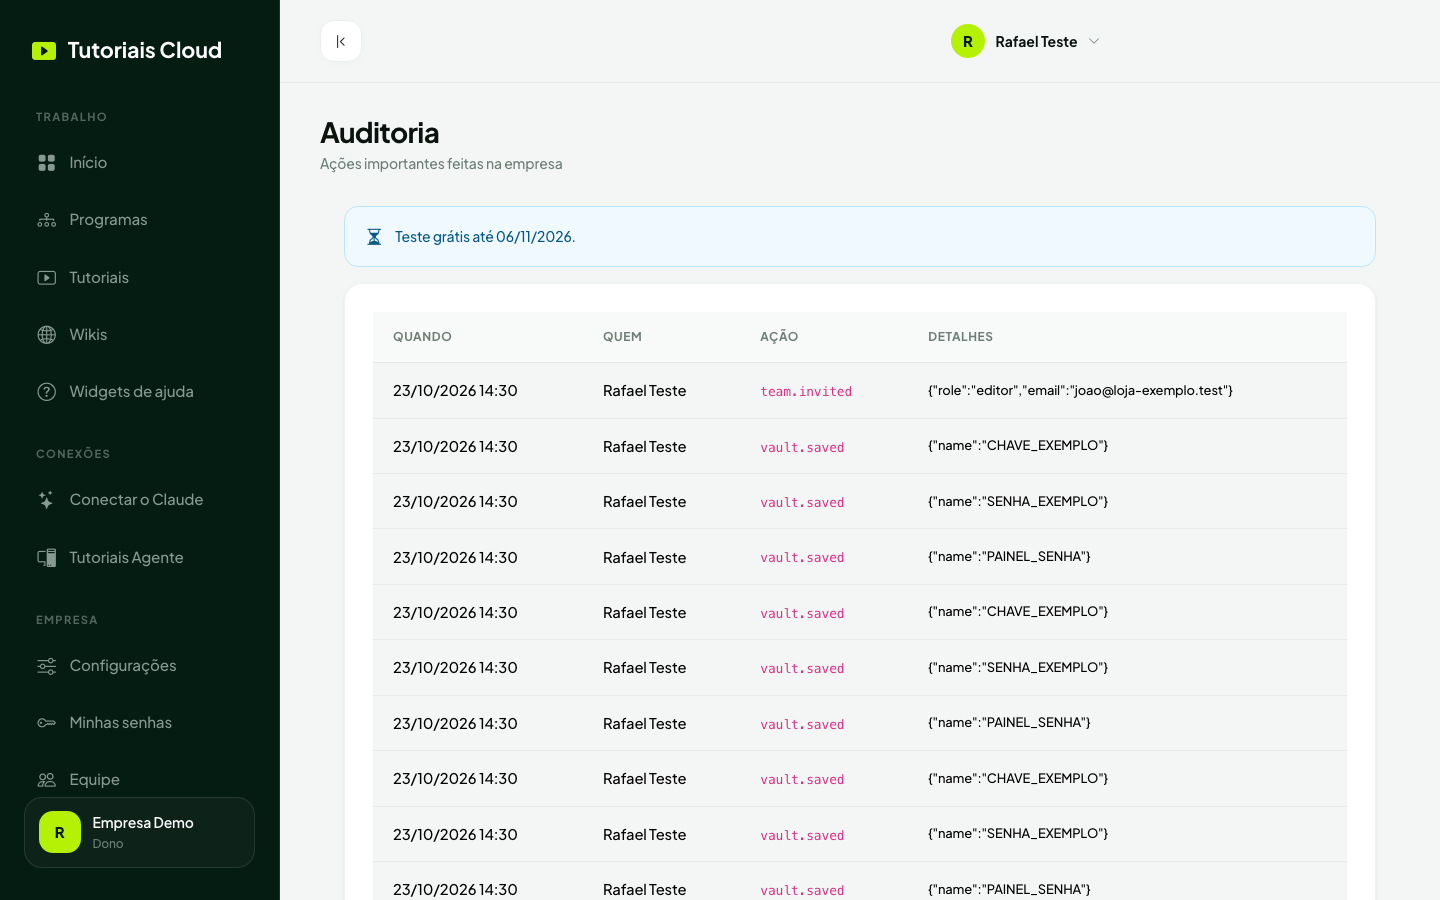Click the QUEM column header
The width and height of the screenshot is (1440, 900).
coord(622,337)
